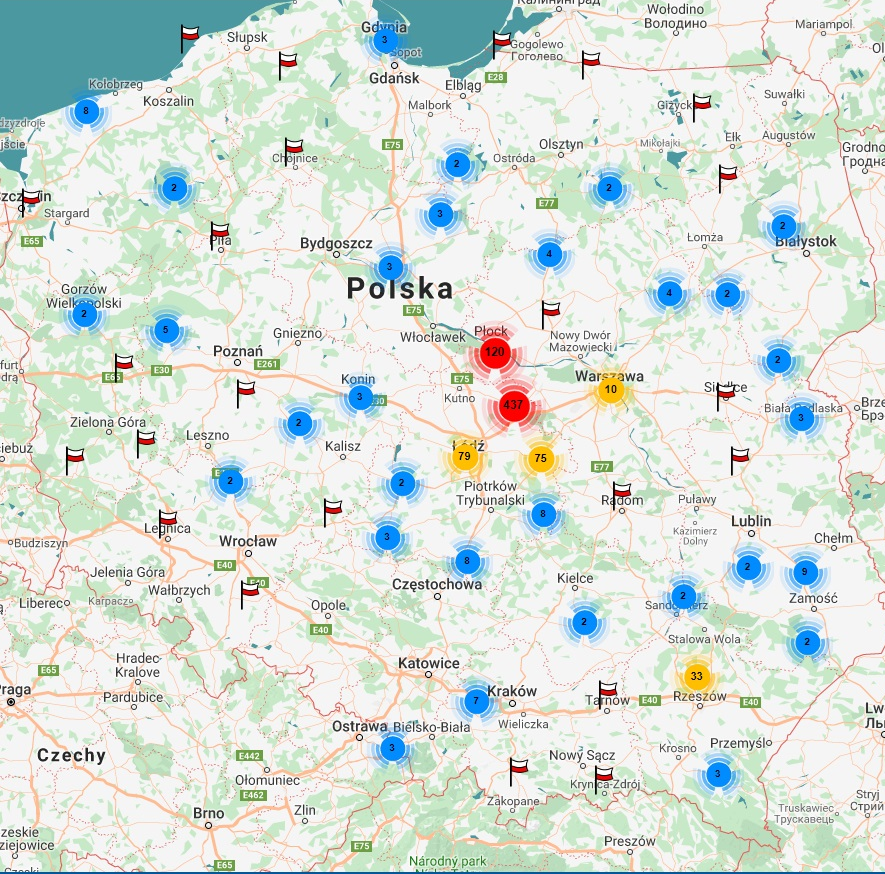Click the flag marker at Radom
Screen dimensions: 885x874
pos(621,497)
